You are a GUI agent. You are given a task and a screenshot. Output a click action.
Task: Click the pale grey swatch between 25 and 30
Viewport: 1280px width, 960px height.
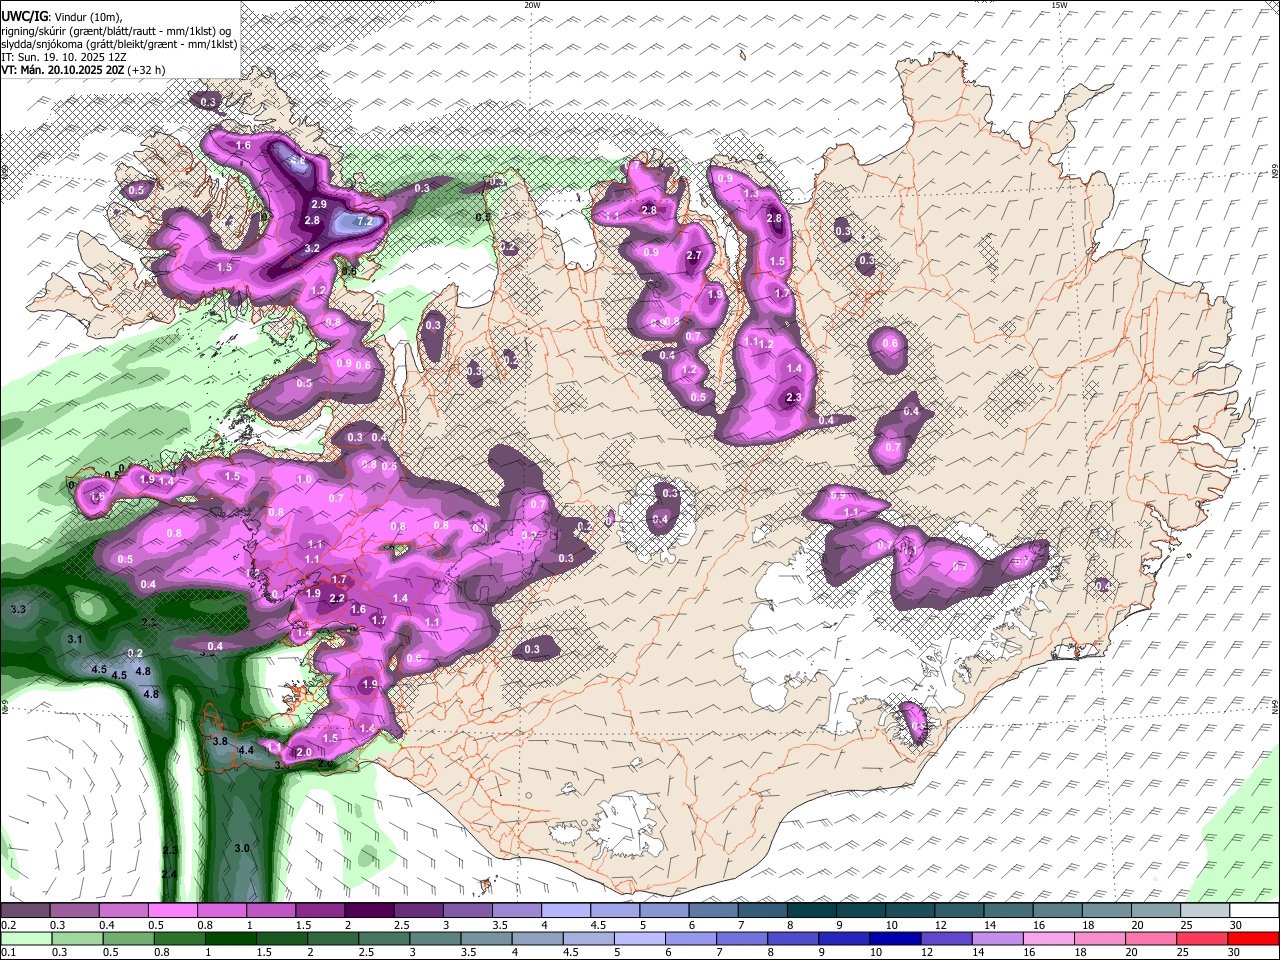coord(1206,910)
